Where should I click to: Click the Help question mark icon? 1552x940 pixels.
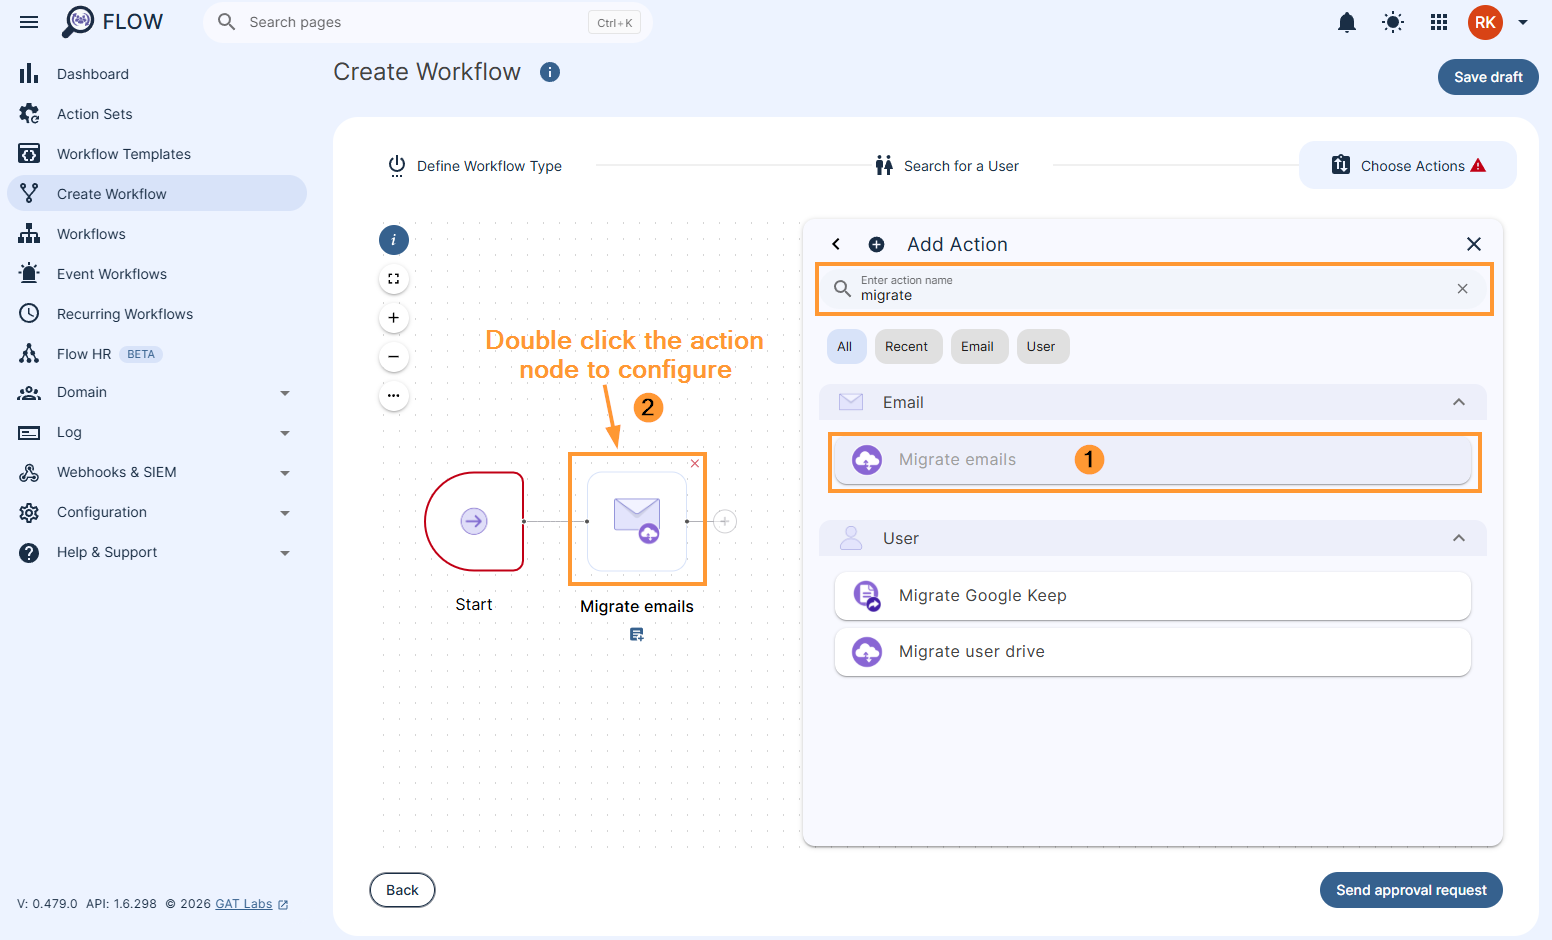click(29, 552)
